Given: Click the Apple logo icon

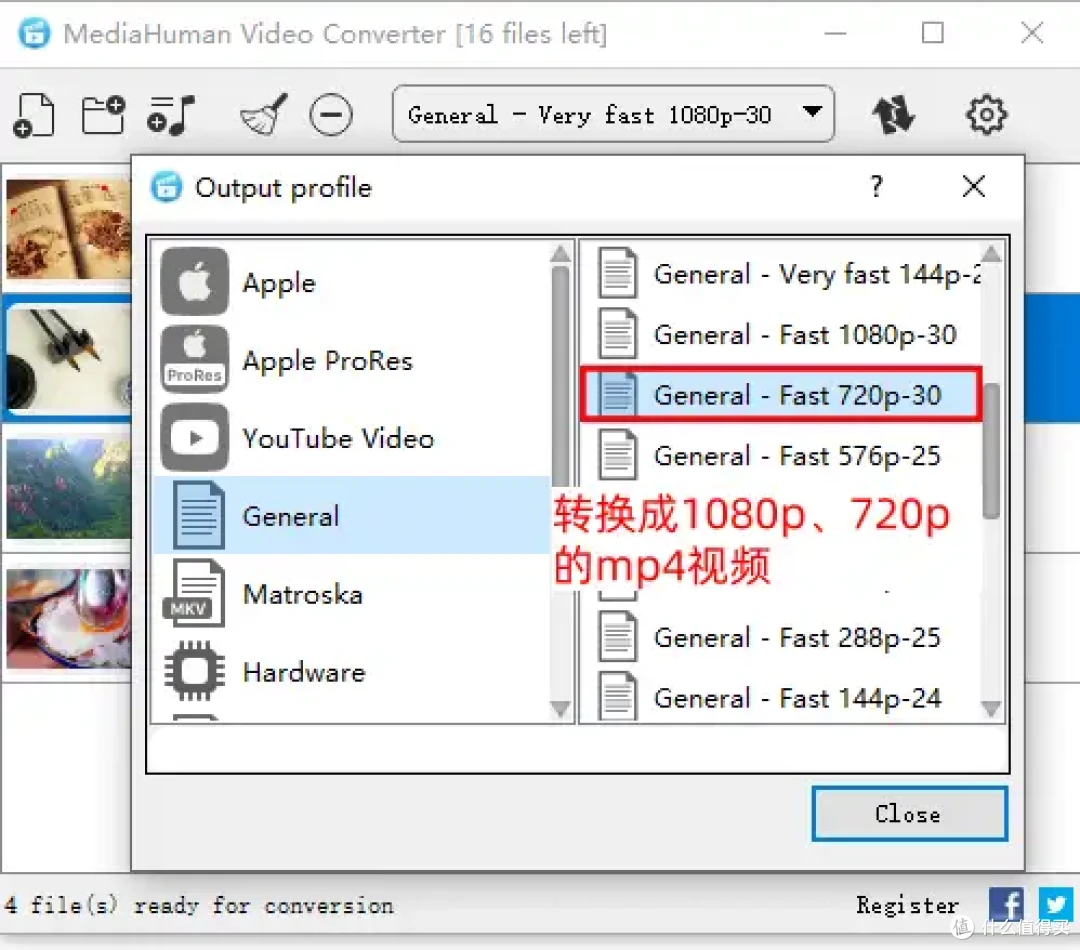Looking at the screenshot, I should click(x=194, y=282).
